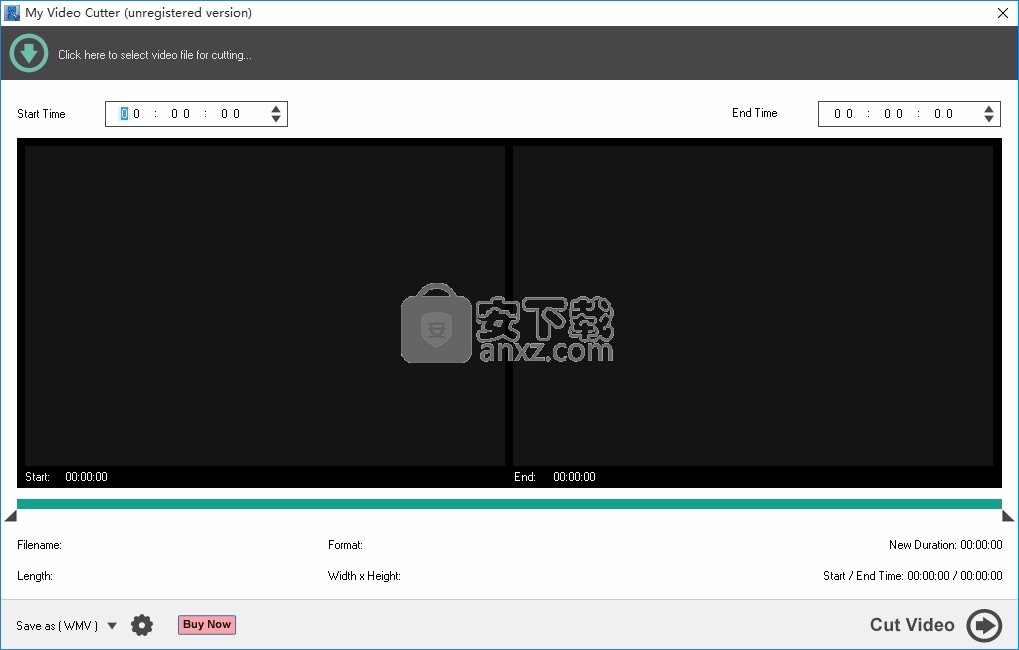Click the green download arrow icon to load video

(x=29, y=53)
